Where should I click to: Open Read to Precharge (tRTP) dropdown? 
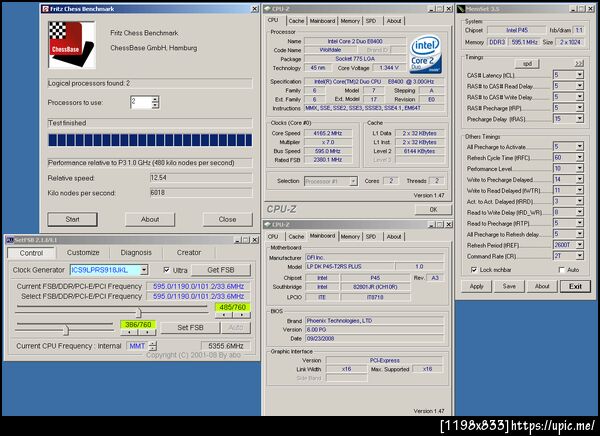[580, 223]
